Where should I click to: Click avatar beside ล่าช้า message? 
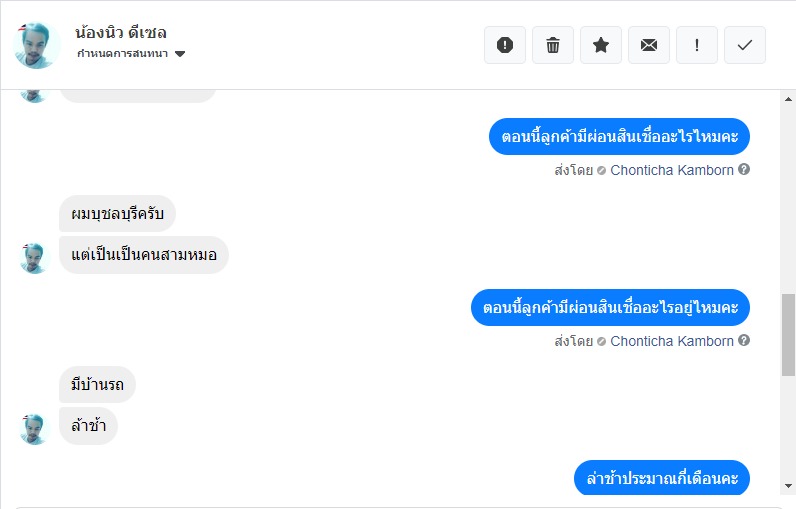[x=35, y=428]
